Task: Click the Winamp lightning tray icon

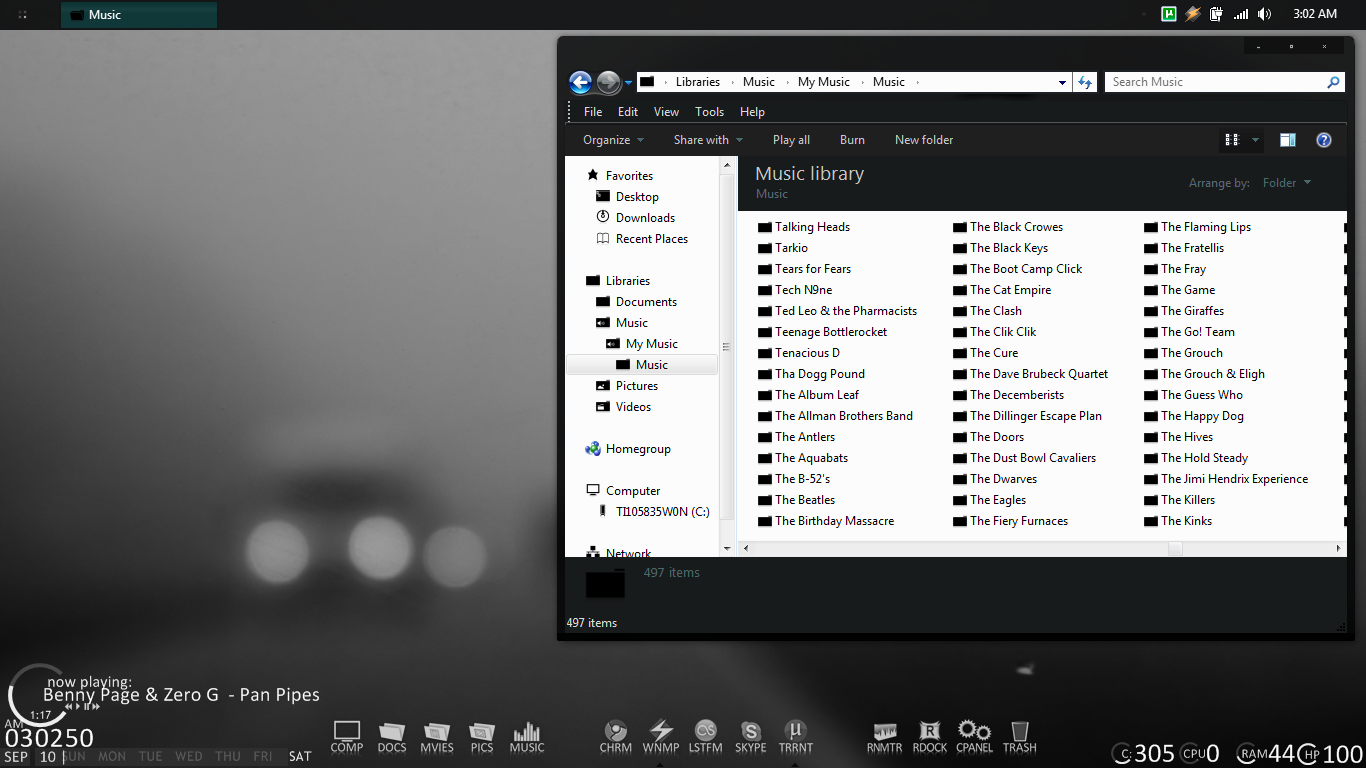Action: (1193, 14)
